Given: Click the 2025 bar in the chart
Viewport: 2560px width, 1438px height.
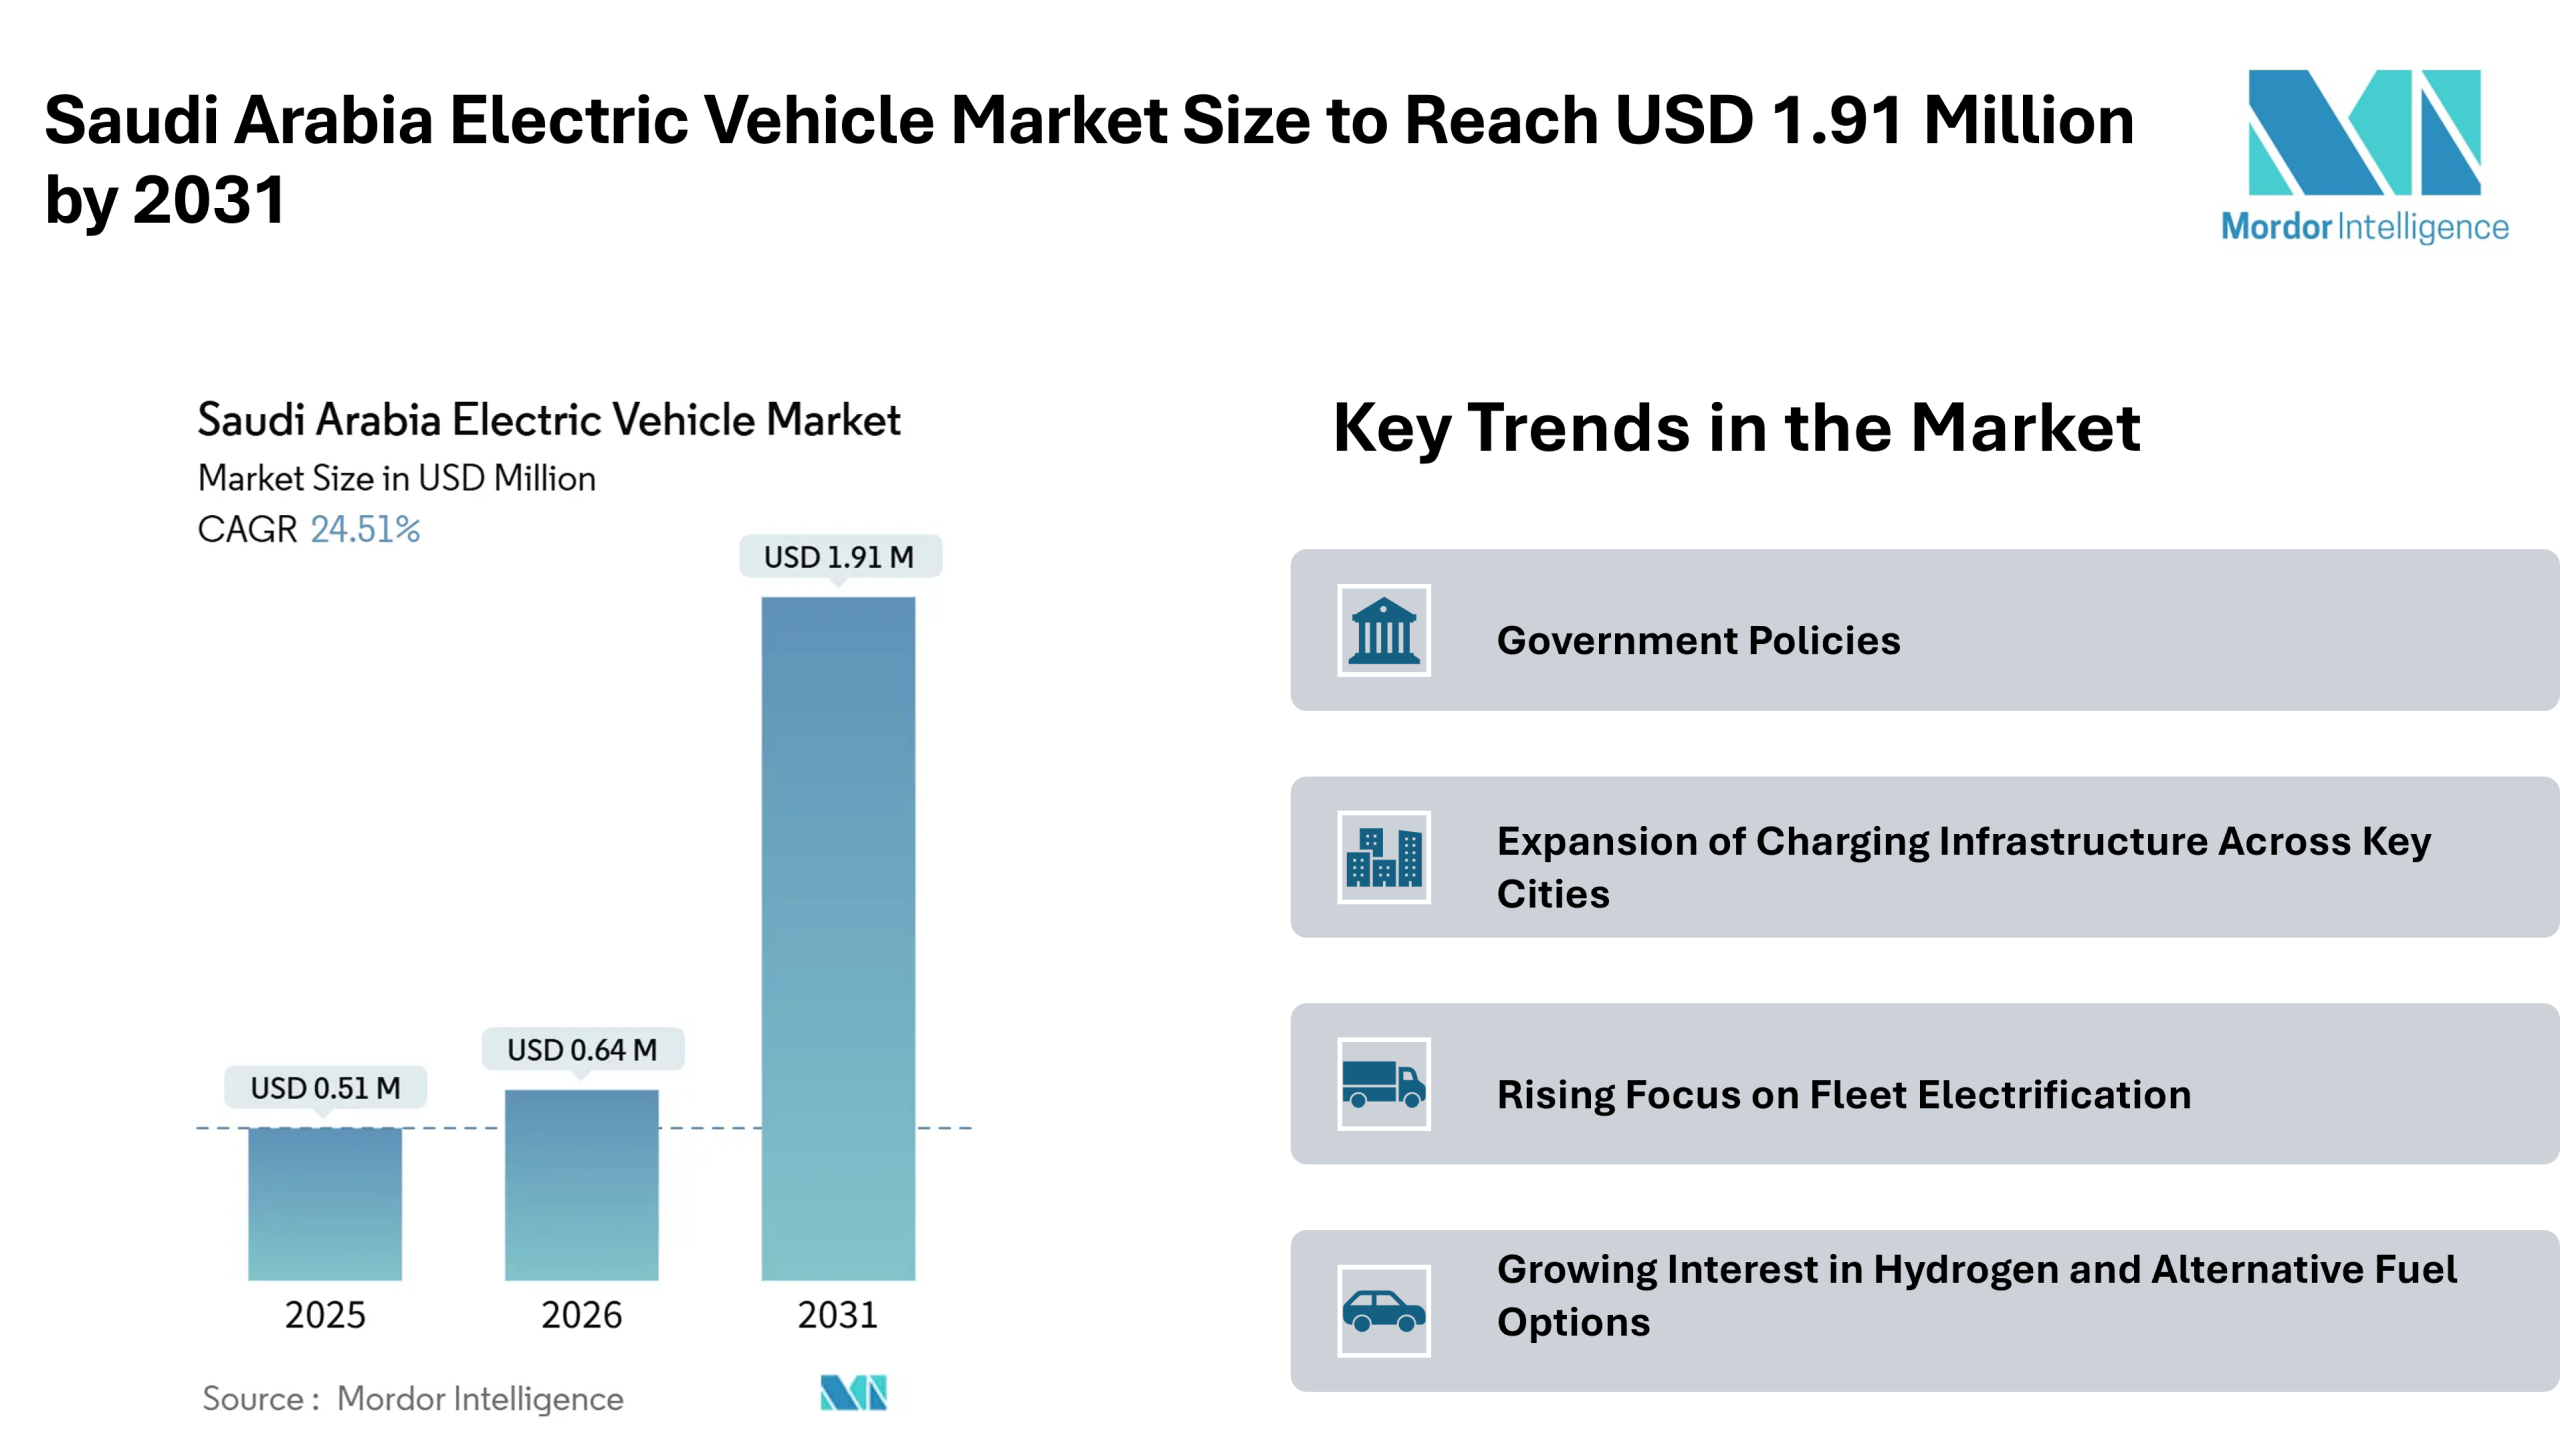Looking at the screenshot, I should pos(325,1204).
